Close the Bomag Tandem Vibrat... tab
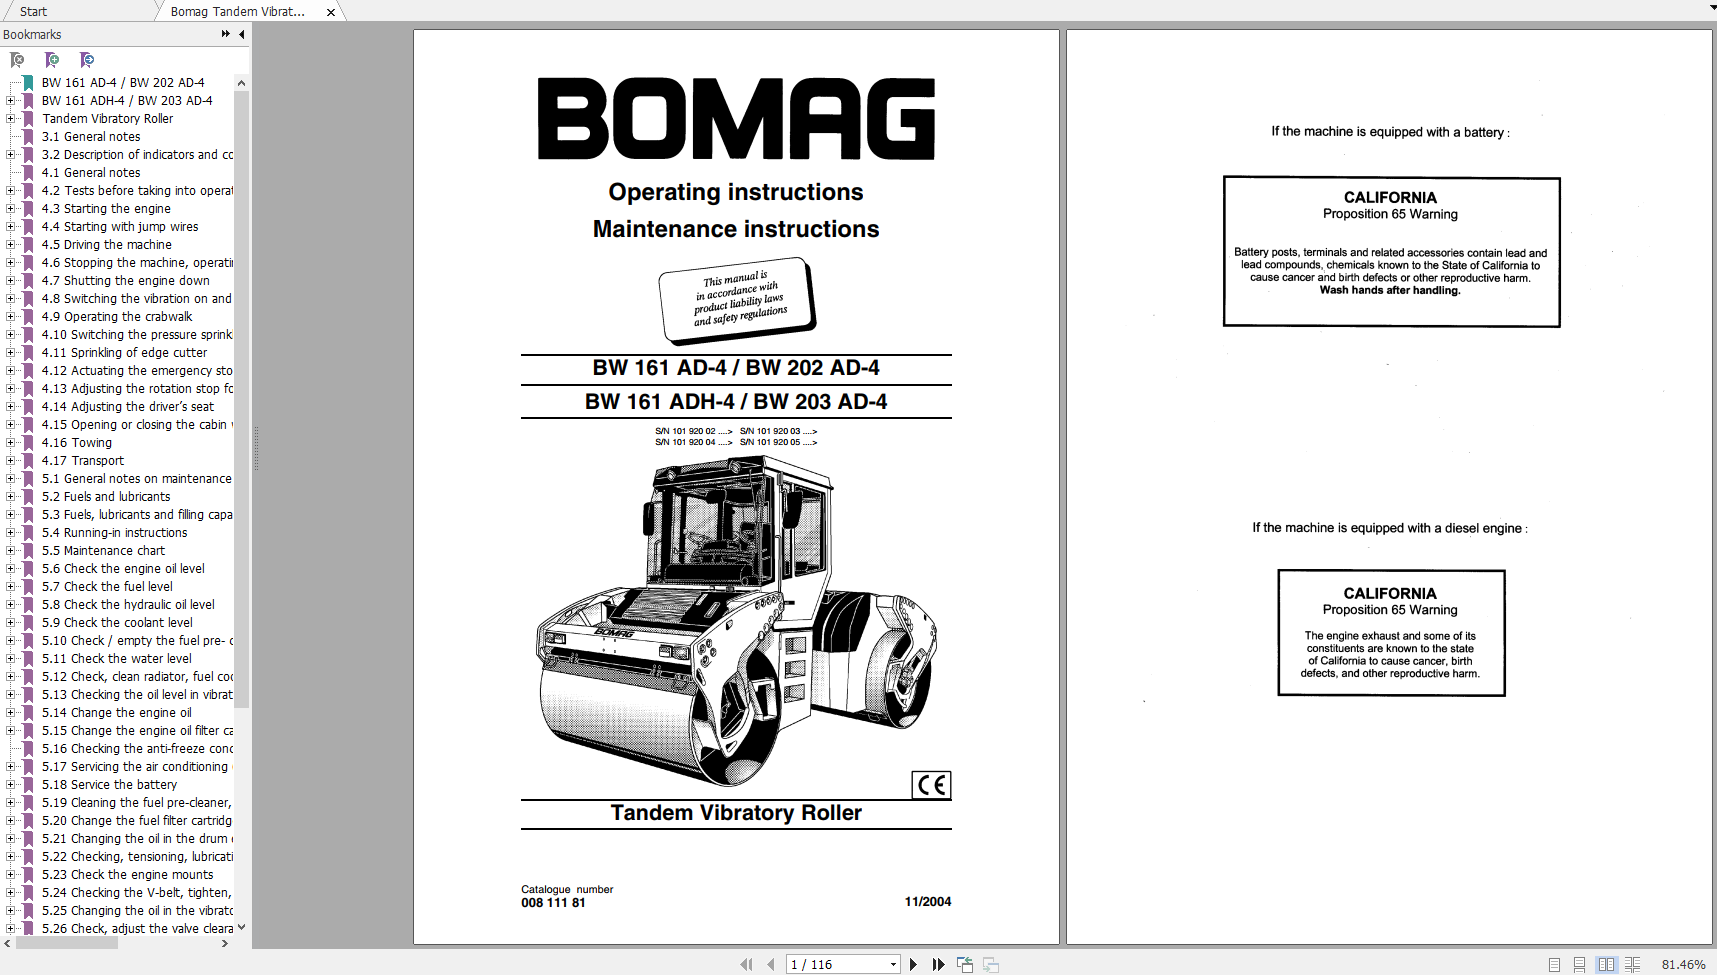Screen dimensions: 1717x975 click(331, 12)
